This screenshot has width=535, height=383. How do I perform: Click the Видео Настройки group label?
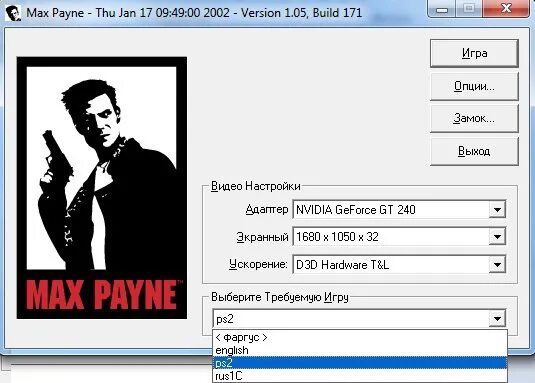[256, 186]
